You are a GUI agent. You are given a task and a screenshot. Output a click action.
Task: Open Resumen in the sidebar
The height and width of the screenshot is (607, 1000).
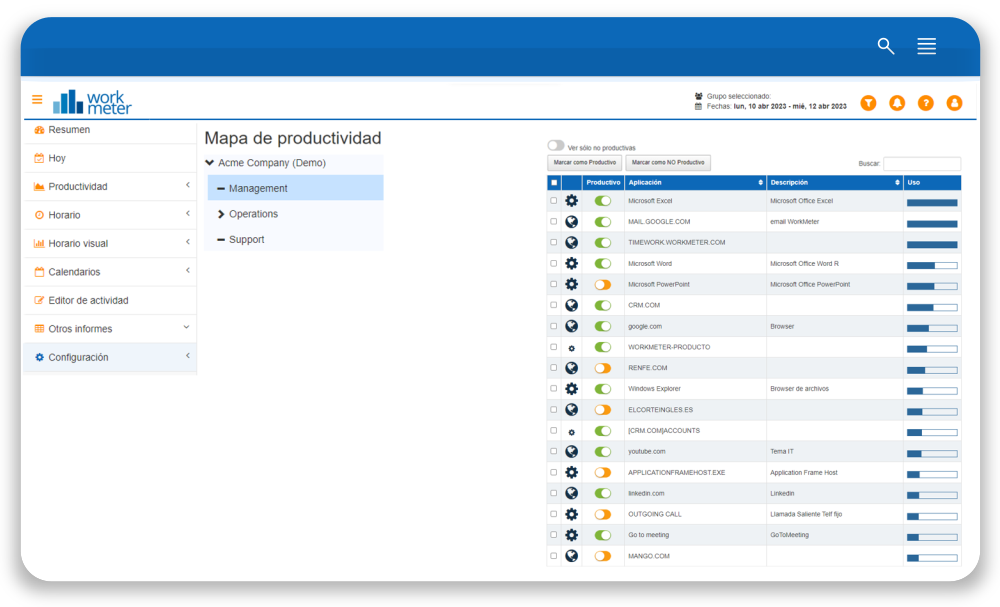[69, 130]
